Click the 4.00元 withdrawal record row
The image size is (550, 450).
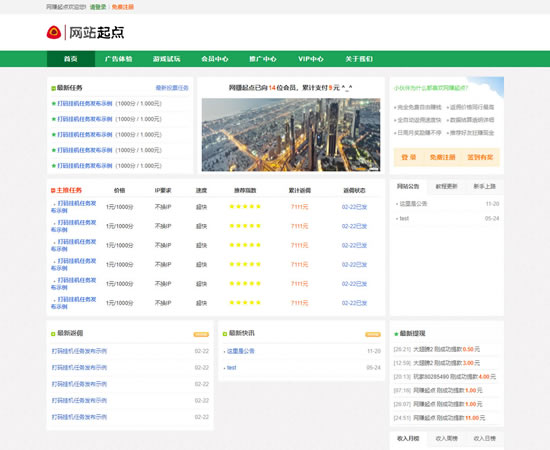pos(447,377)
